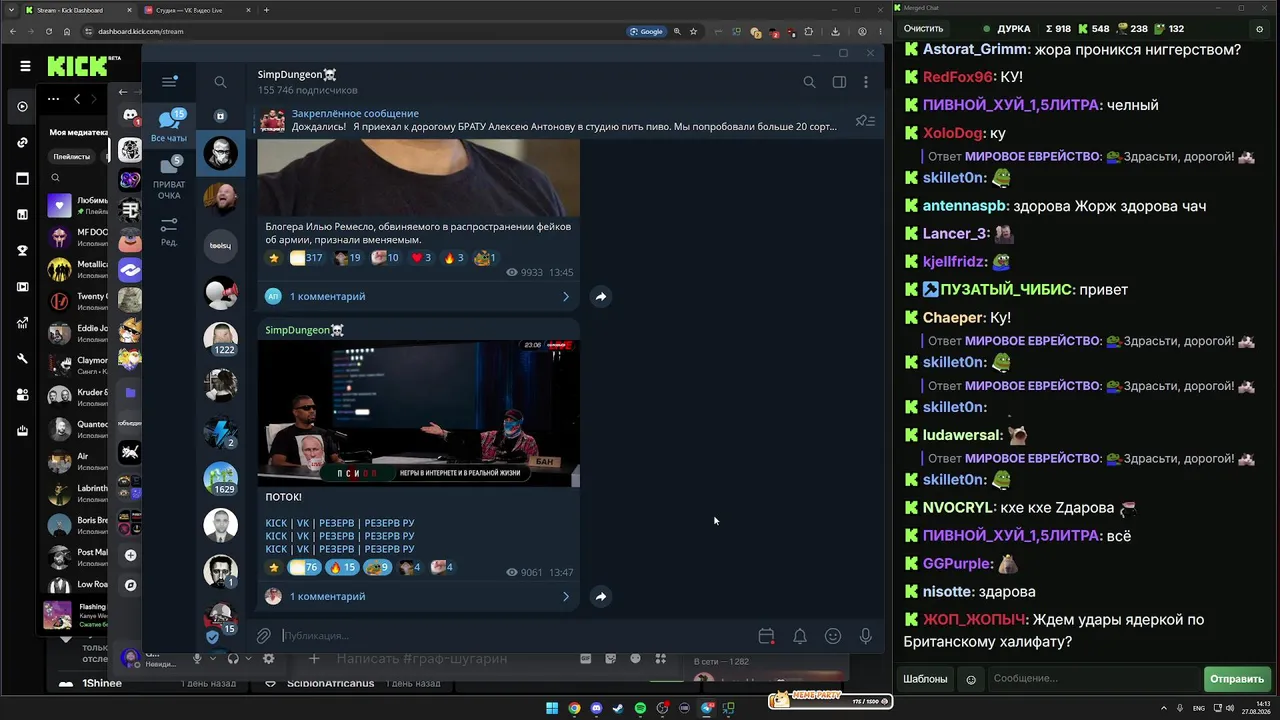Screen dimensions: 1280x720
Task: Open browser extensions puzzle icon
Action: pos(808,32)
